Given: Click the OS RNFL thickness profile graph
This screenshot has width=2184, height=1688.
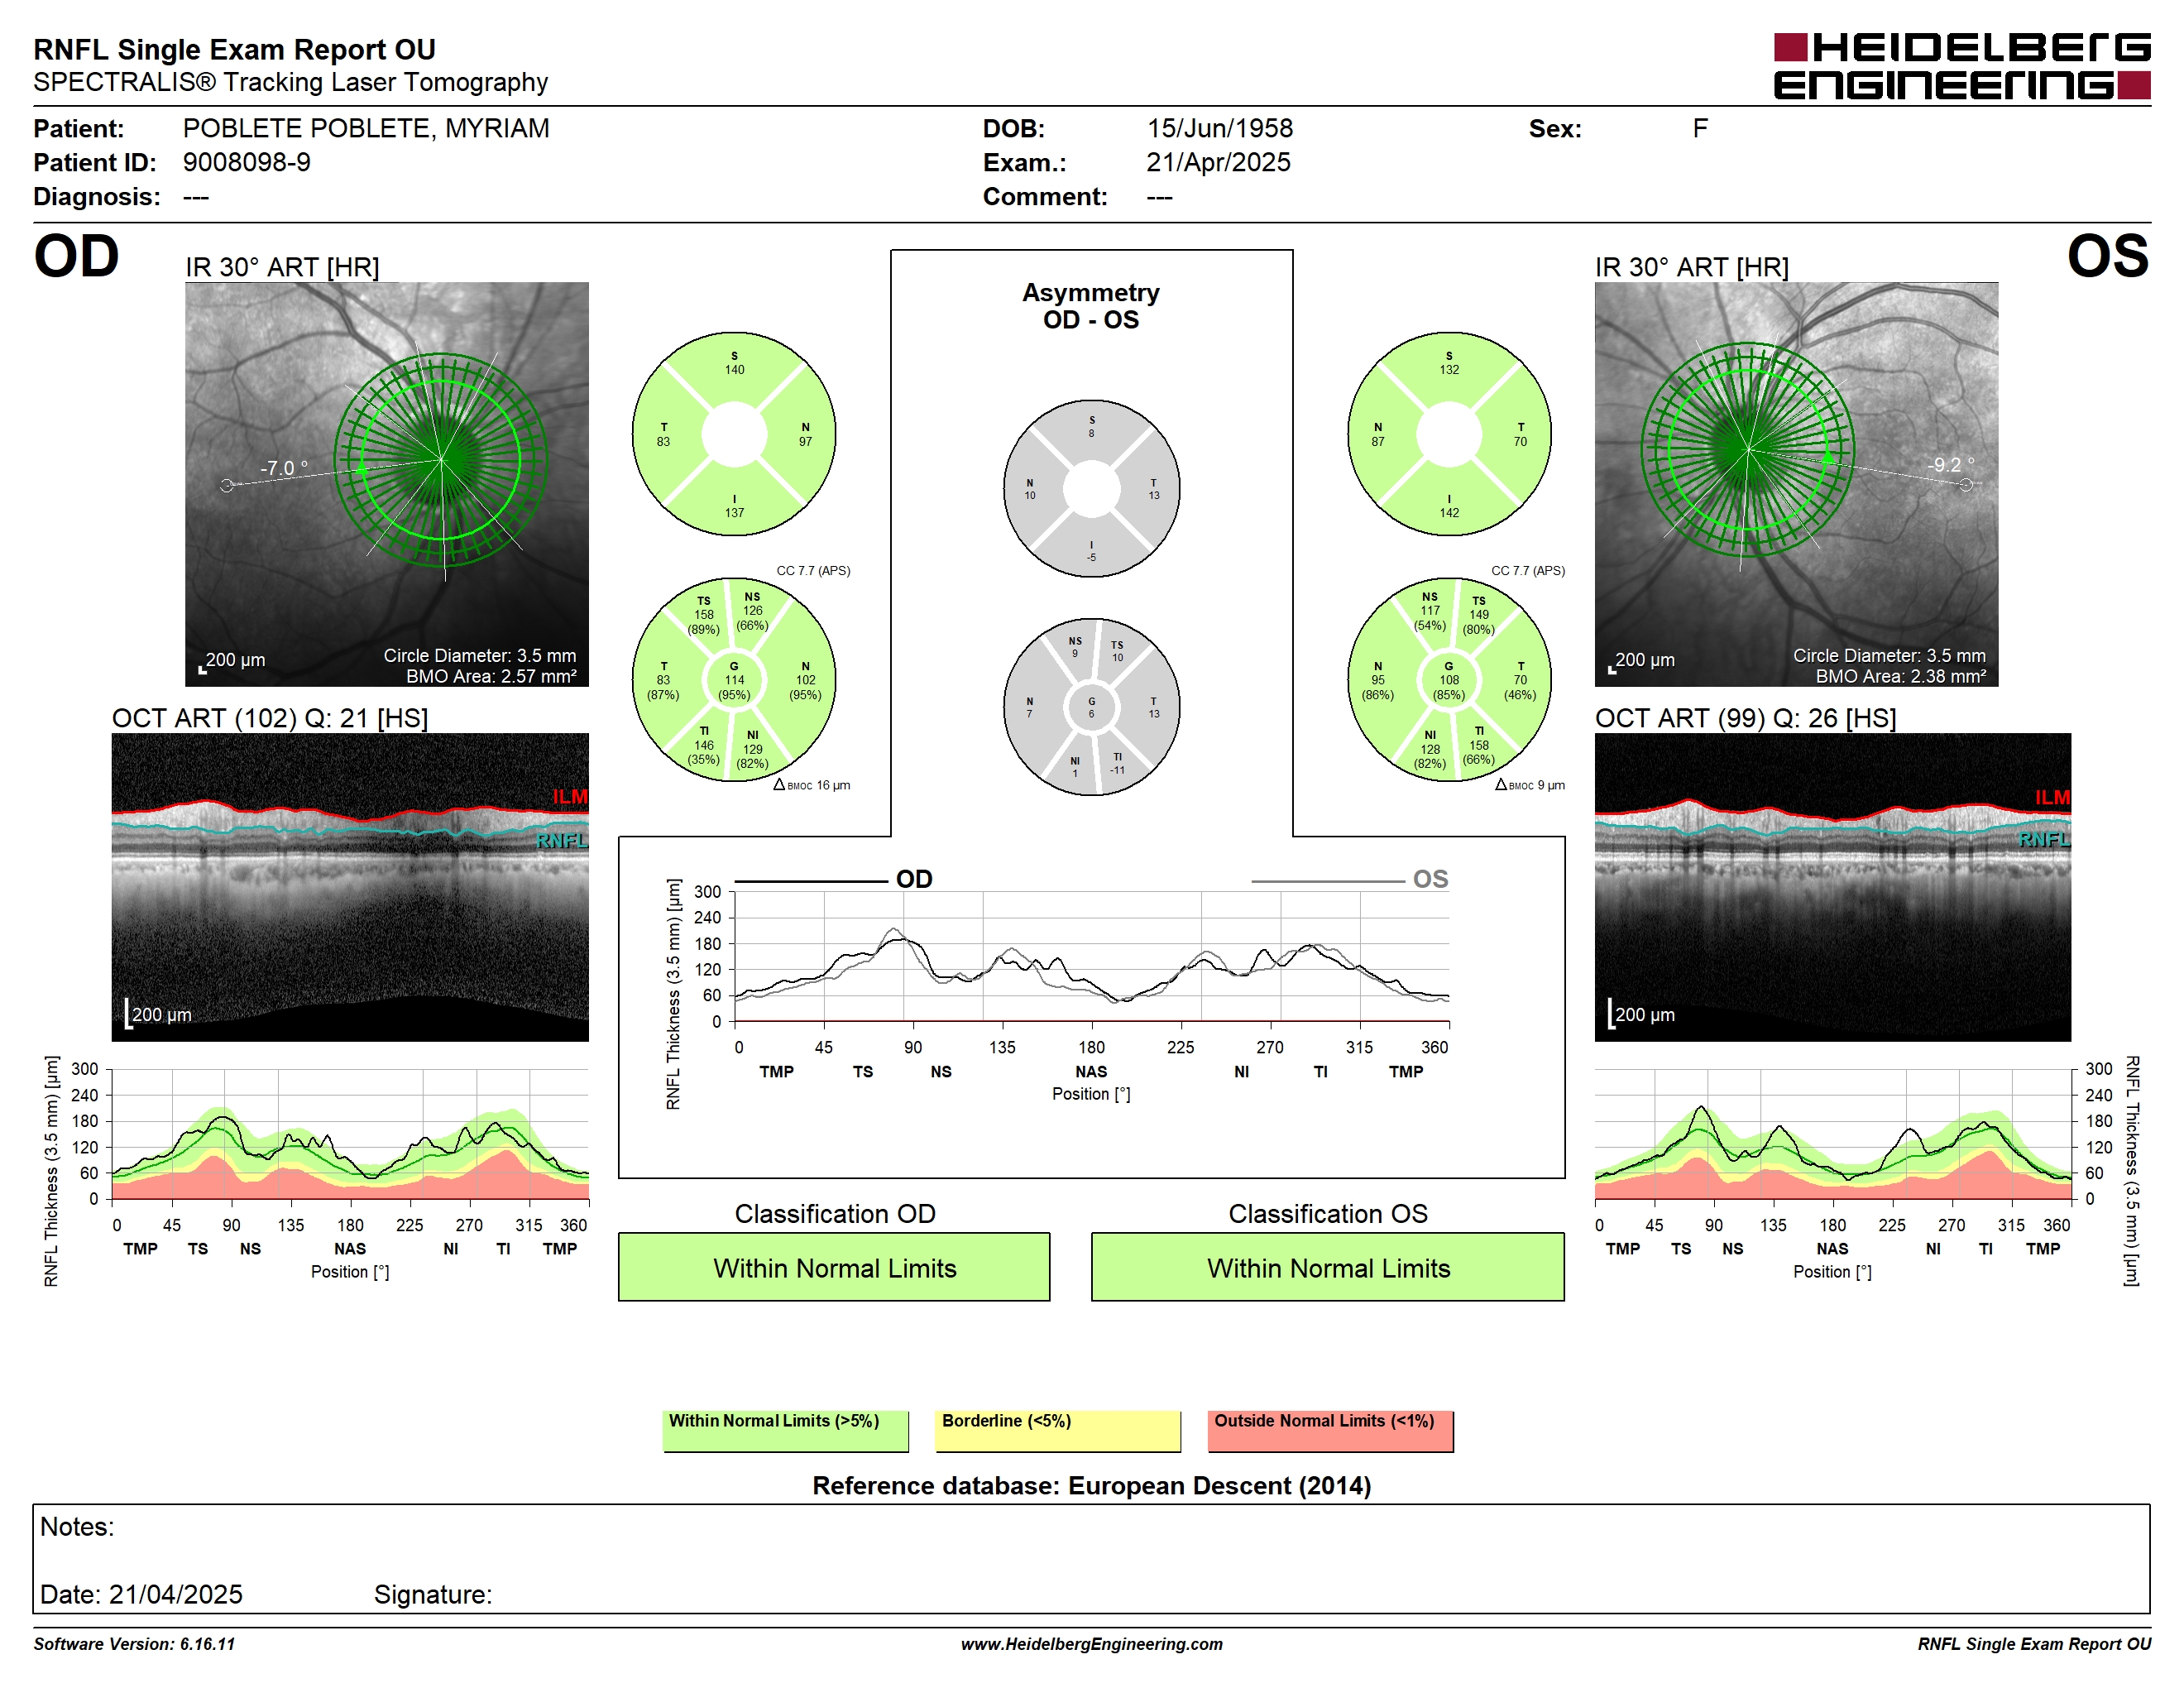Looking at the screenshot, I should click(1832, 1135).
